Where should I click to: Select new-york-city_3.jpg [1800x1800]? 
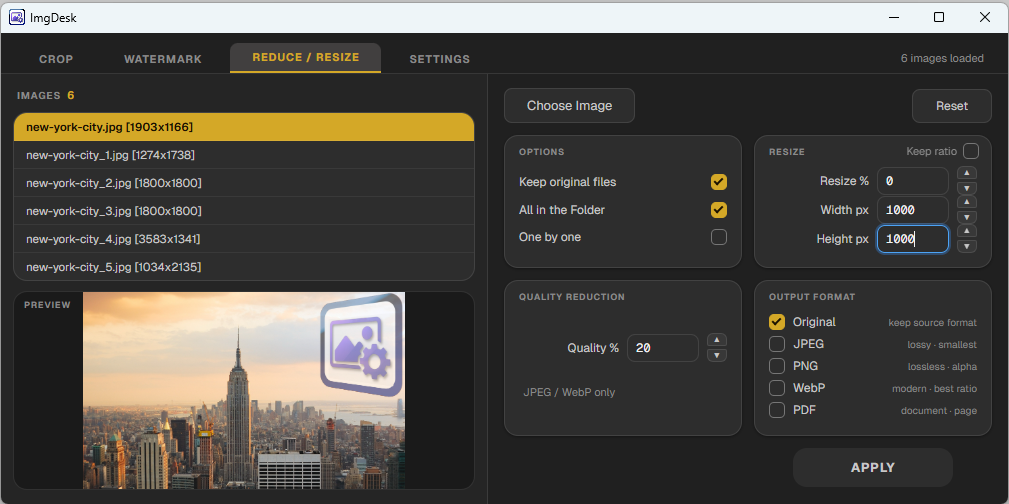[244, 211]
